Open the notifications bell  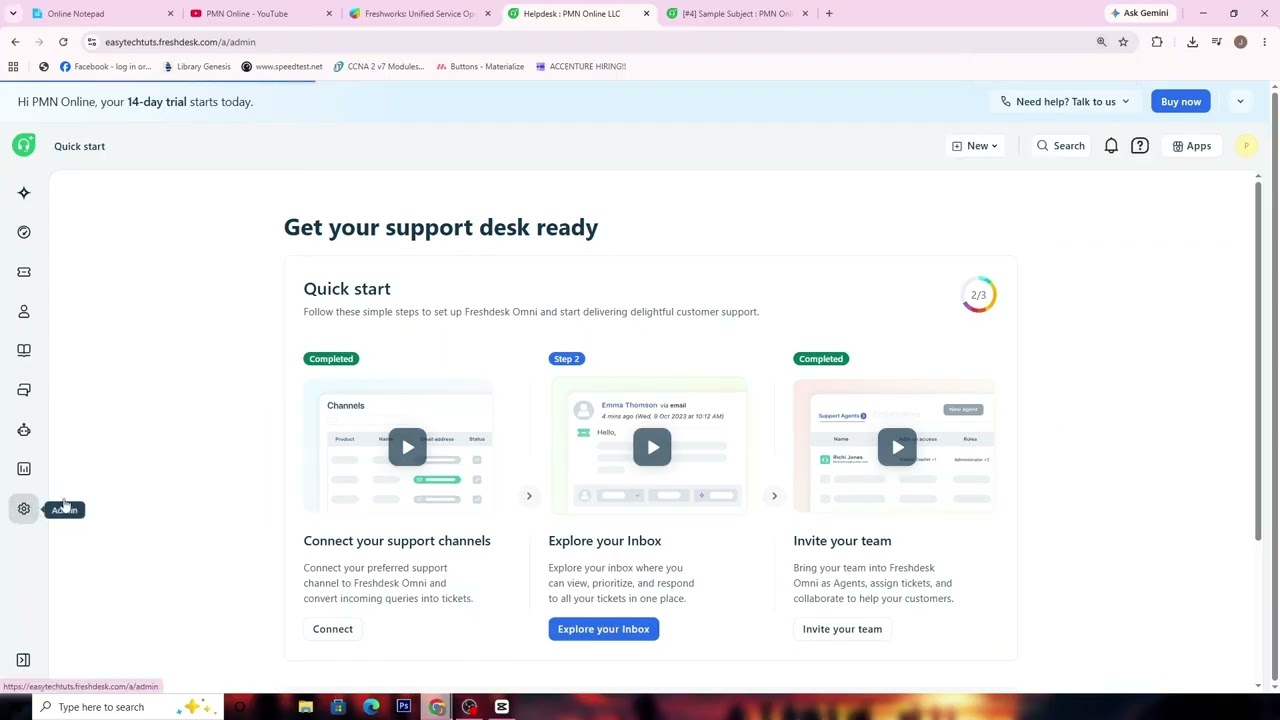1111,146
